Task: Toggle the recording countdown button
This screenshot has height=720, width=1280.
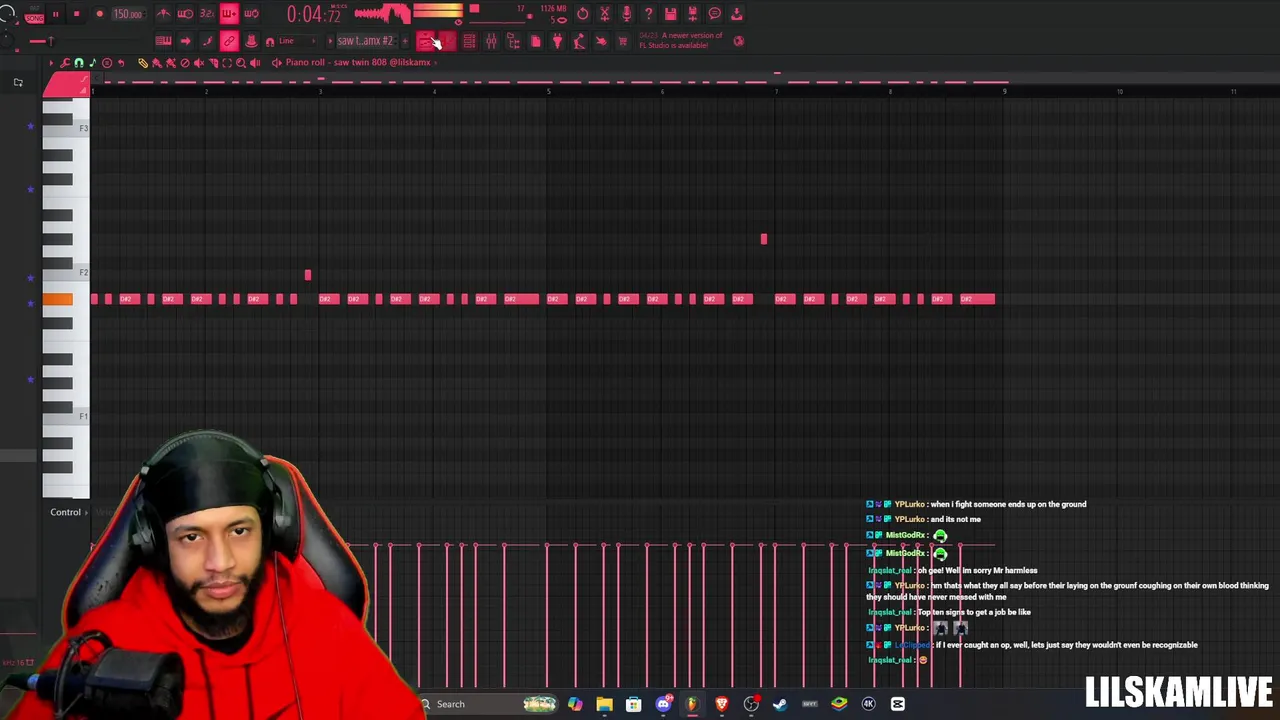Action: (207, 14)
